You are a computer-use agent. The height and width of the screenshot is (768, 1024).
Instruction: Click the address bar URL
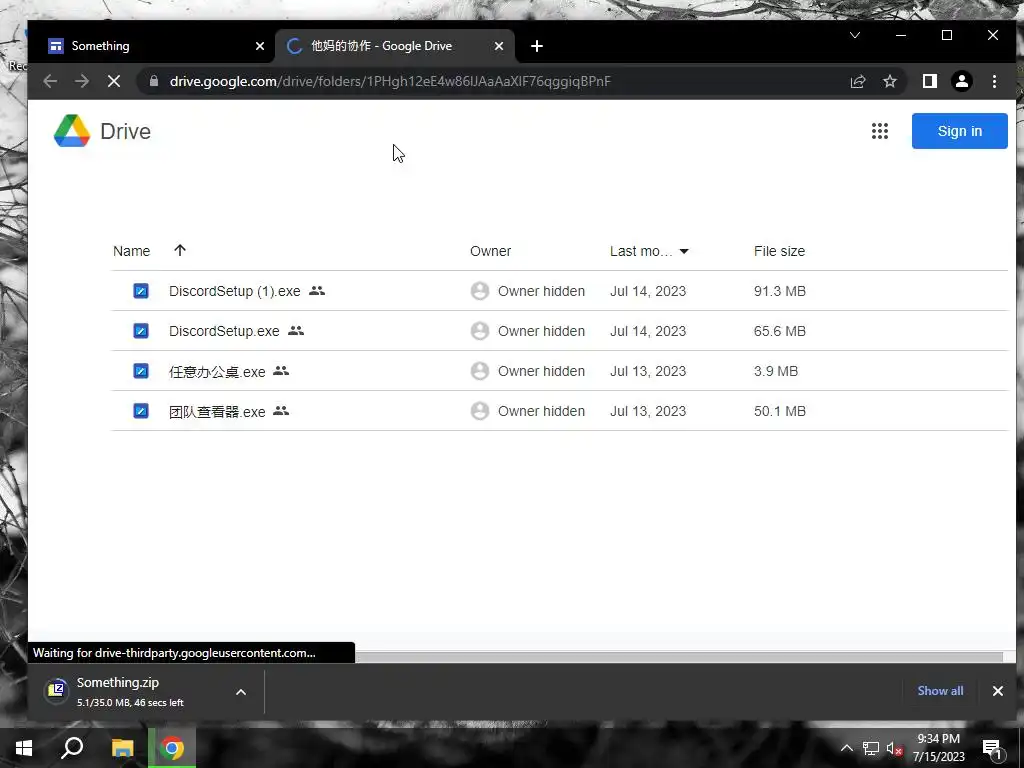coord(390,81)
